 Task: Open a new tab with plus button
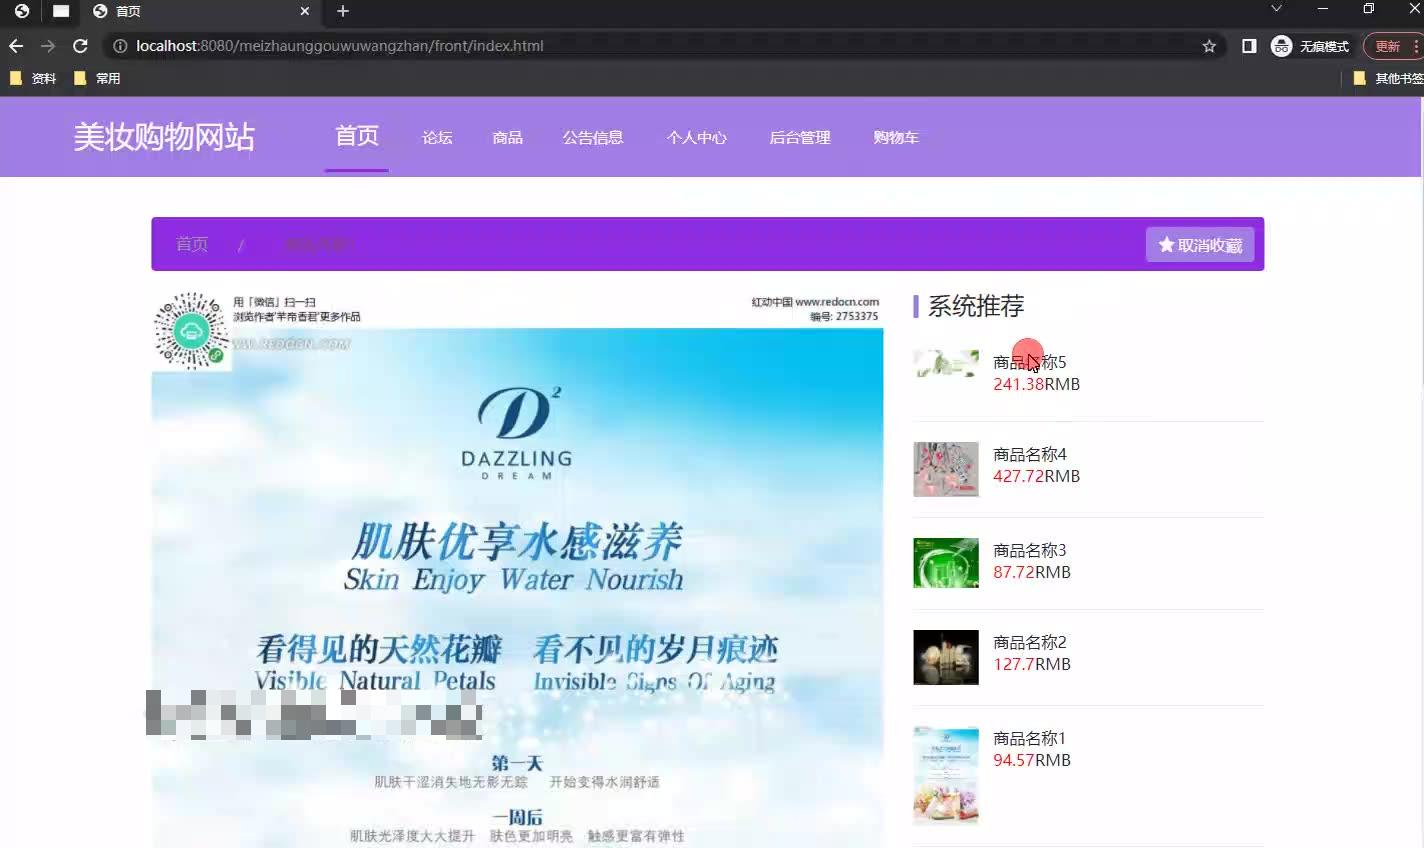click(343, 11)
